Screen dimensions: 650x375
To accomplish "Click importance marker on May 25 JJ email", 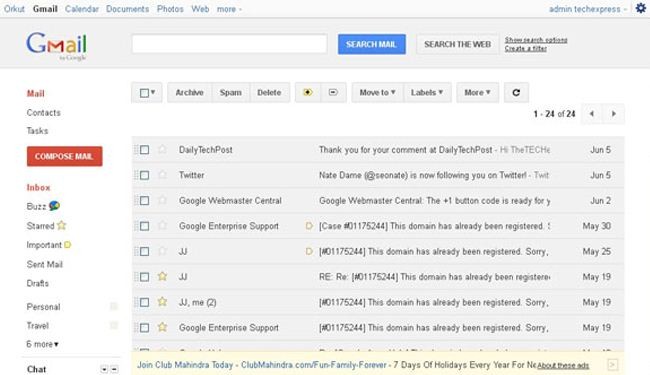I will coord(309,251).
